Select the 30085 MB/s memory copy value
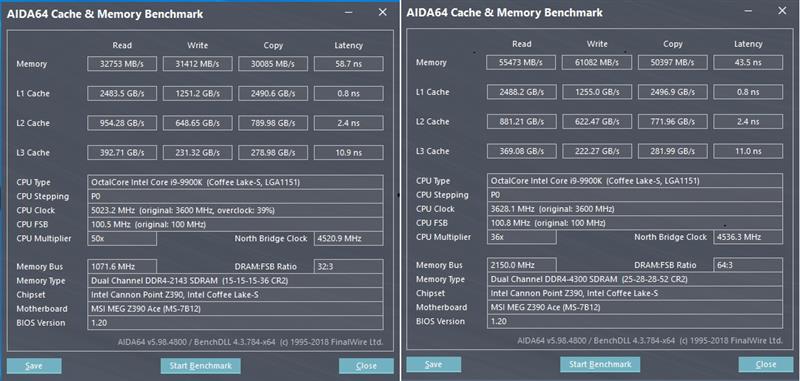The width and height of the screenshot is (800, 381). tap(273, 64)
